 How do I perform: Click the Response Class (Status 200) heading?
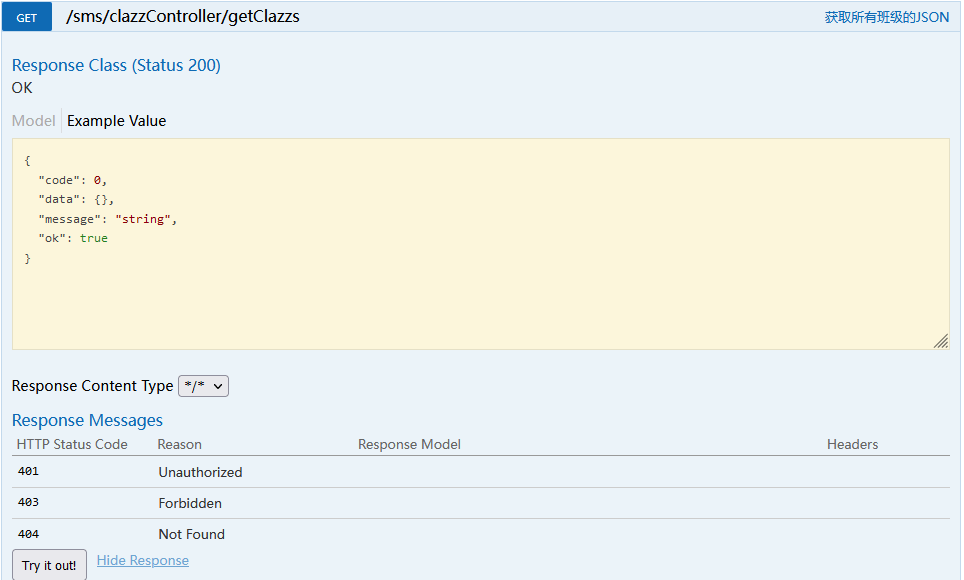(x=116, y=65)
